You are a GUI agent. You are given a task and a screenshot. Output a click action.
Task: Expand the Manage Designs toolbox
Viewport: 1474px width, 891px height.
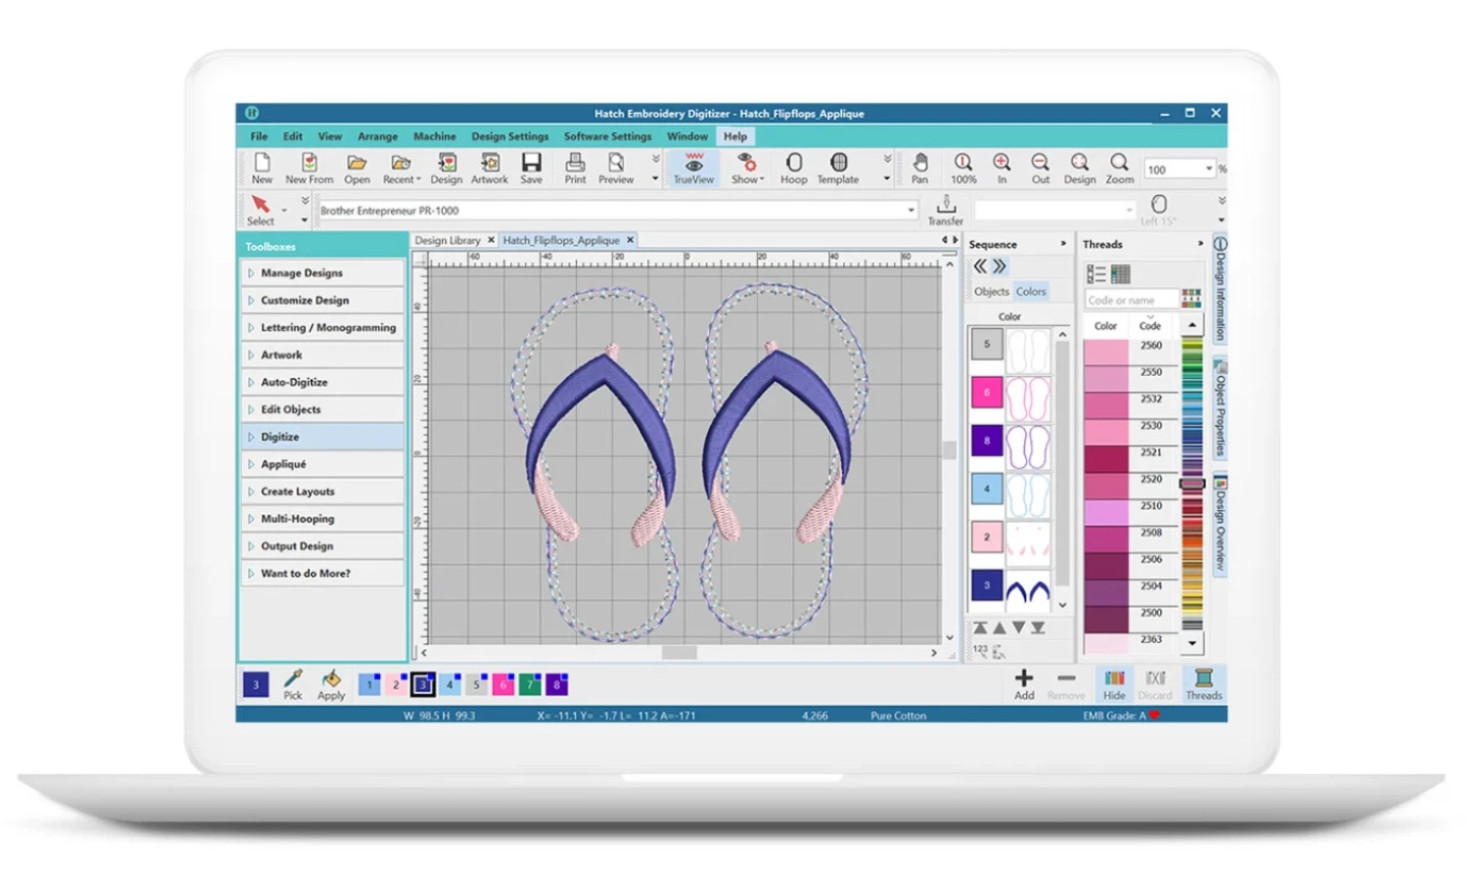click(322, 273)
